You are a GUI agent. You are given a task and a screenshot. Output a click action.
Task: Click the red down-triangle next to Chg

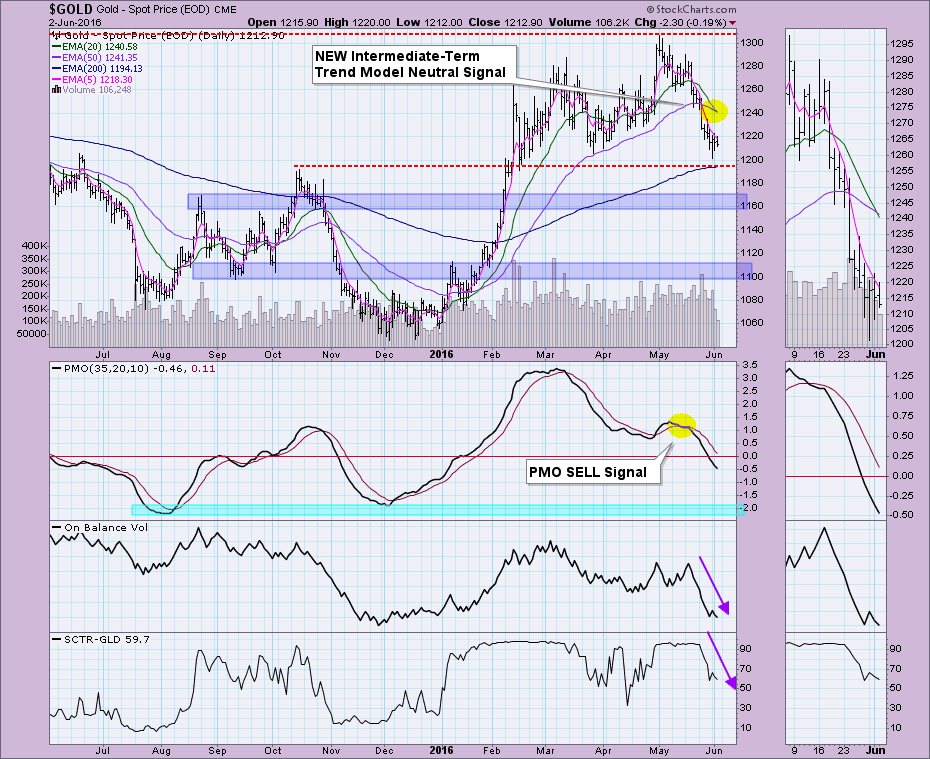732,22
